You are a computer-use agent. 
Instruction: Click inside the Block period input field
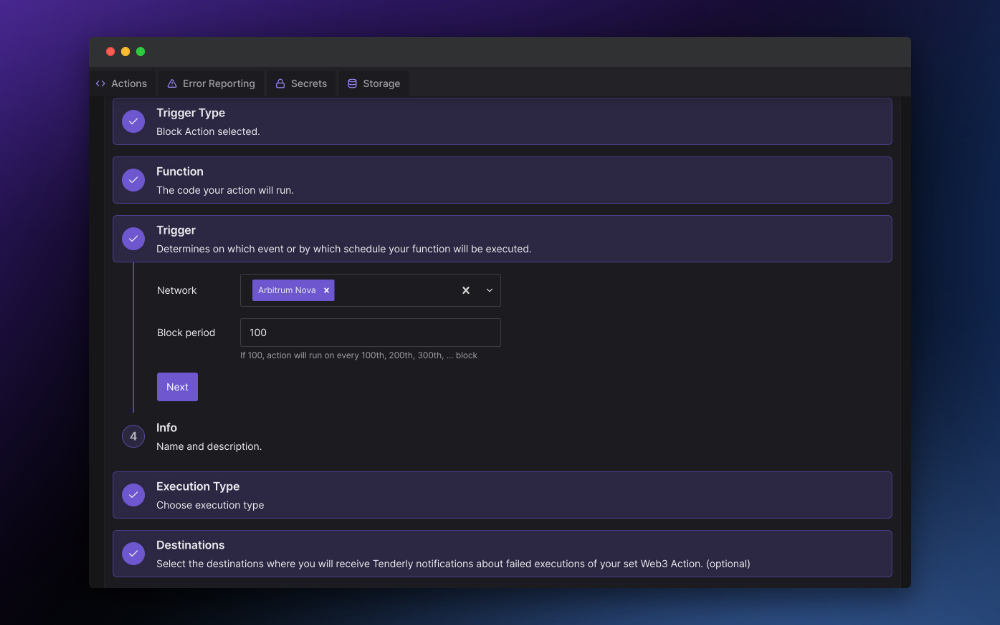coord(370,332)
